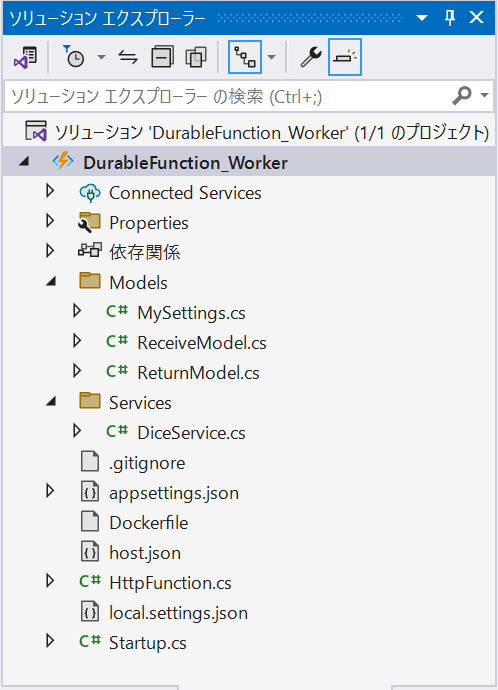Expand Connected Services node
498x690 pixels.
click(x=50, y=191)
